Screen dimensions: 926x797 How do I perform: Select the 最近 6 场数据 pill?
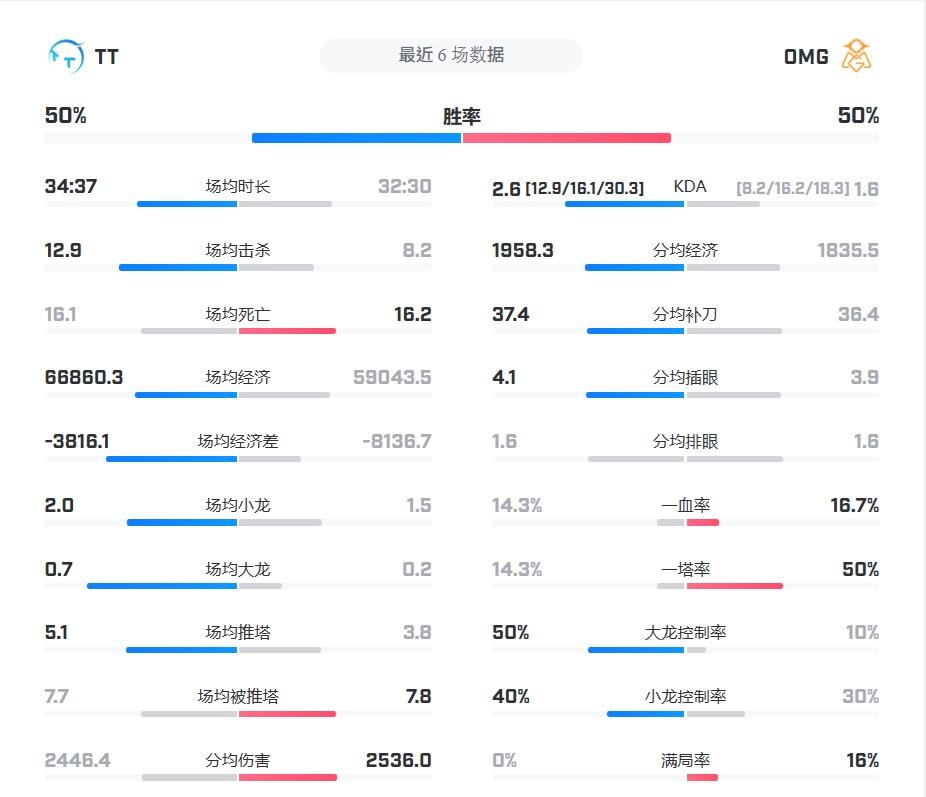click(x=451, y=56)
